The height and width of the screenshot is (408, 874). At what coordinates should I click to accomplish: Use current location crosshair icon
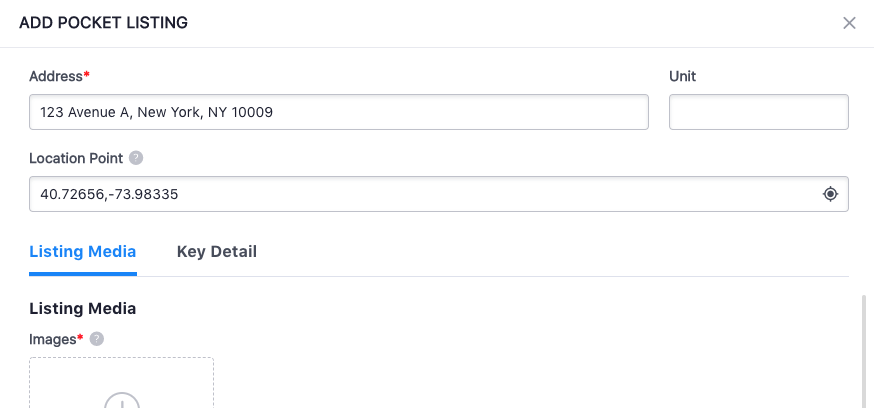tap(830, 194)
